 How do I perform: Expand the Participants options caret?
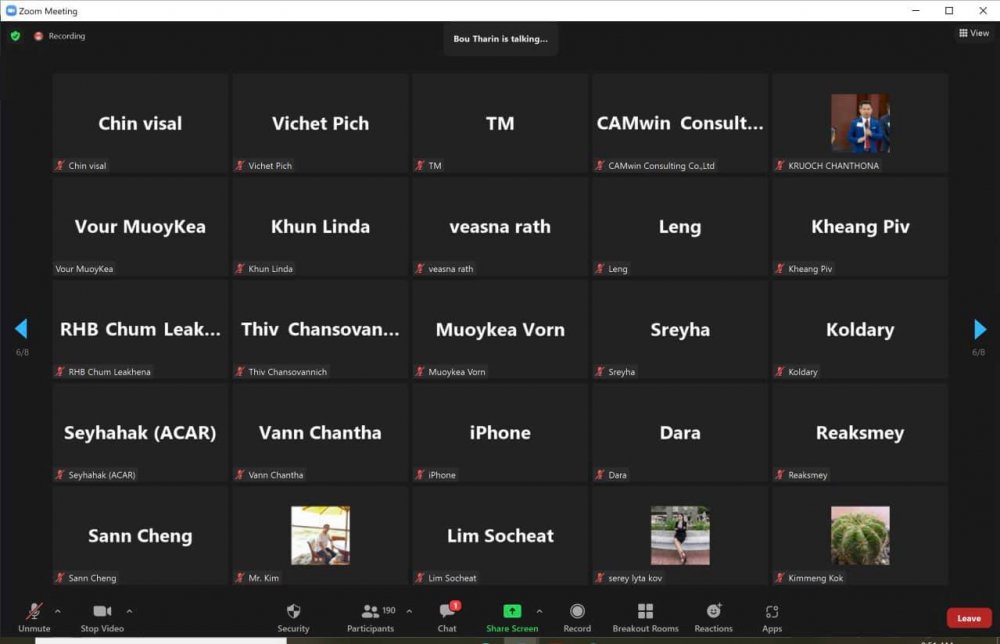pyautogui.click(x=408, y=611)
